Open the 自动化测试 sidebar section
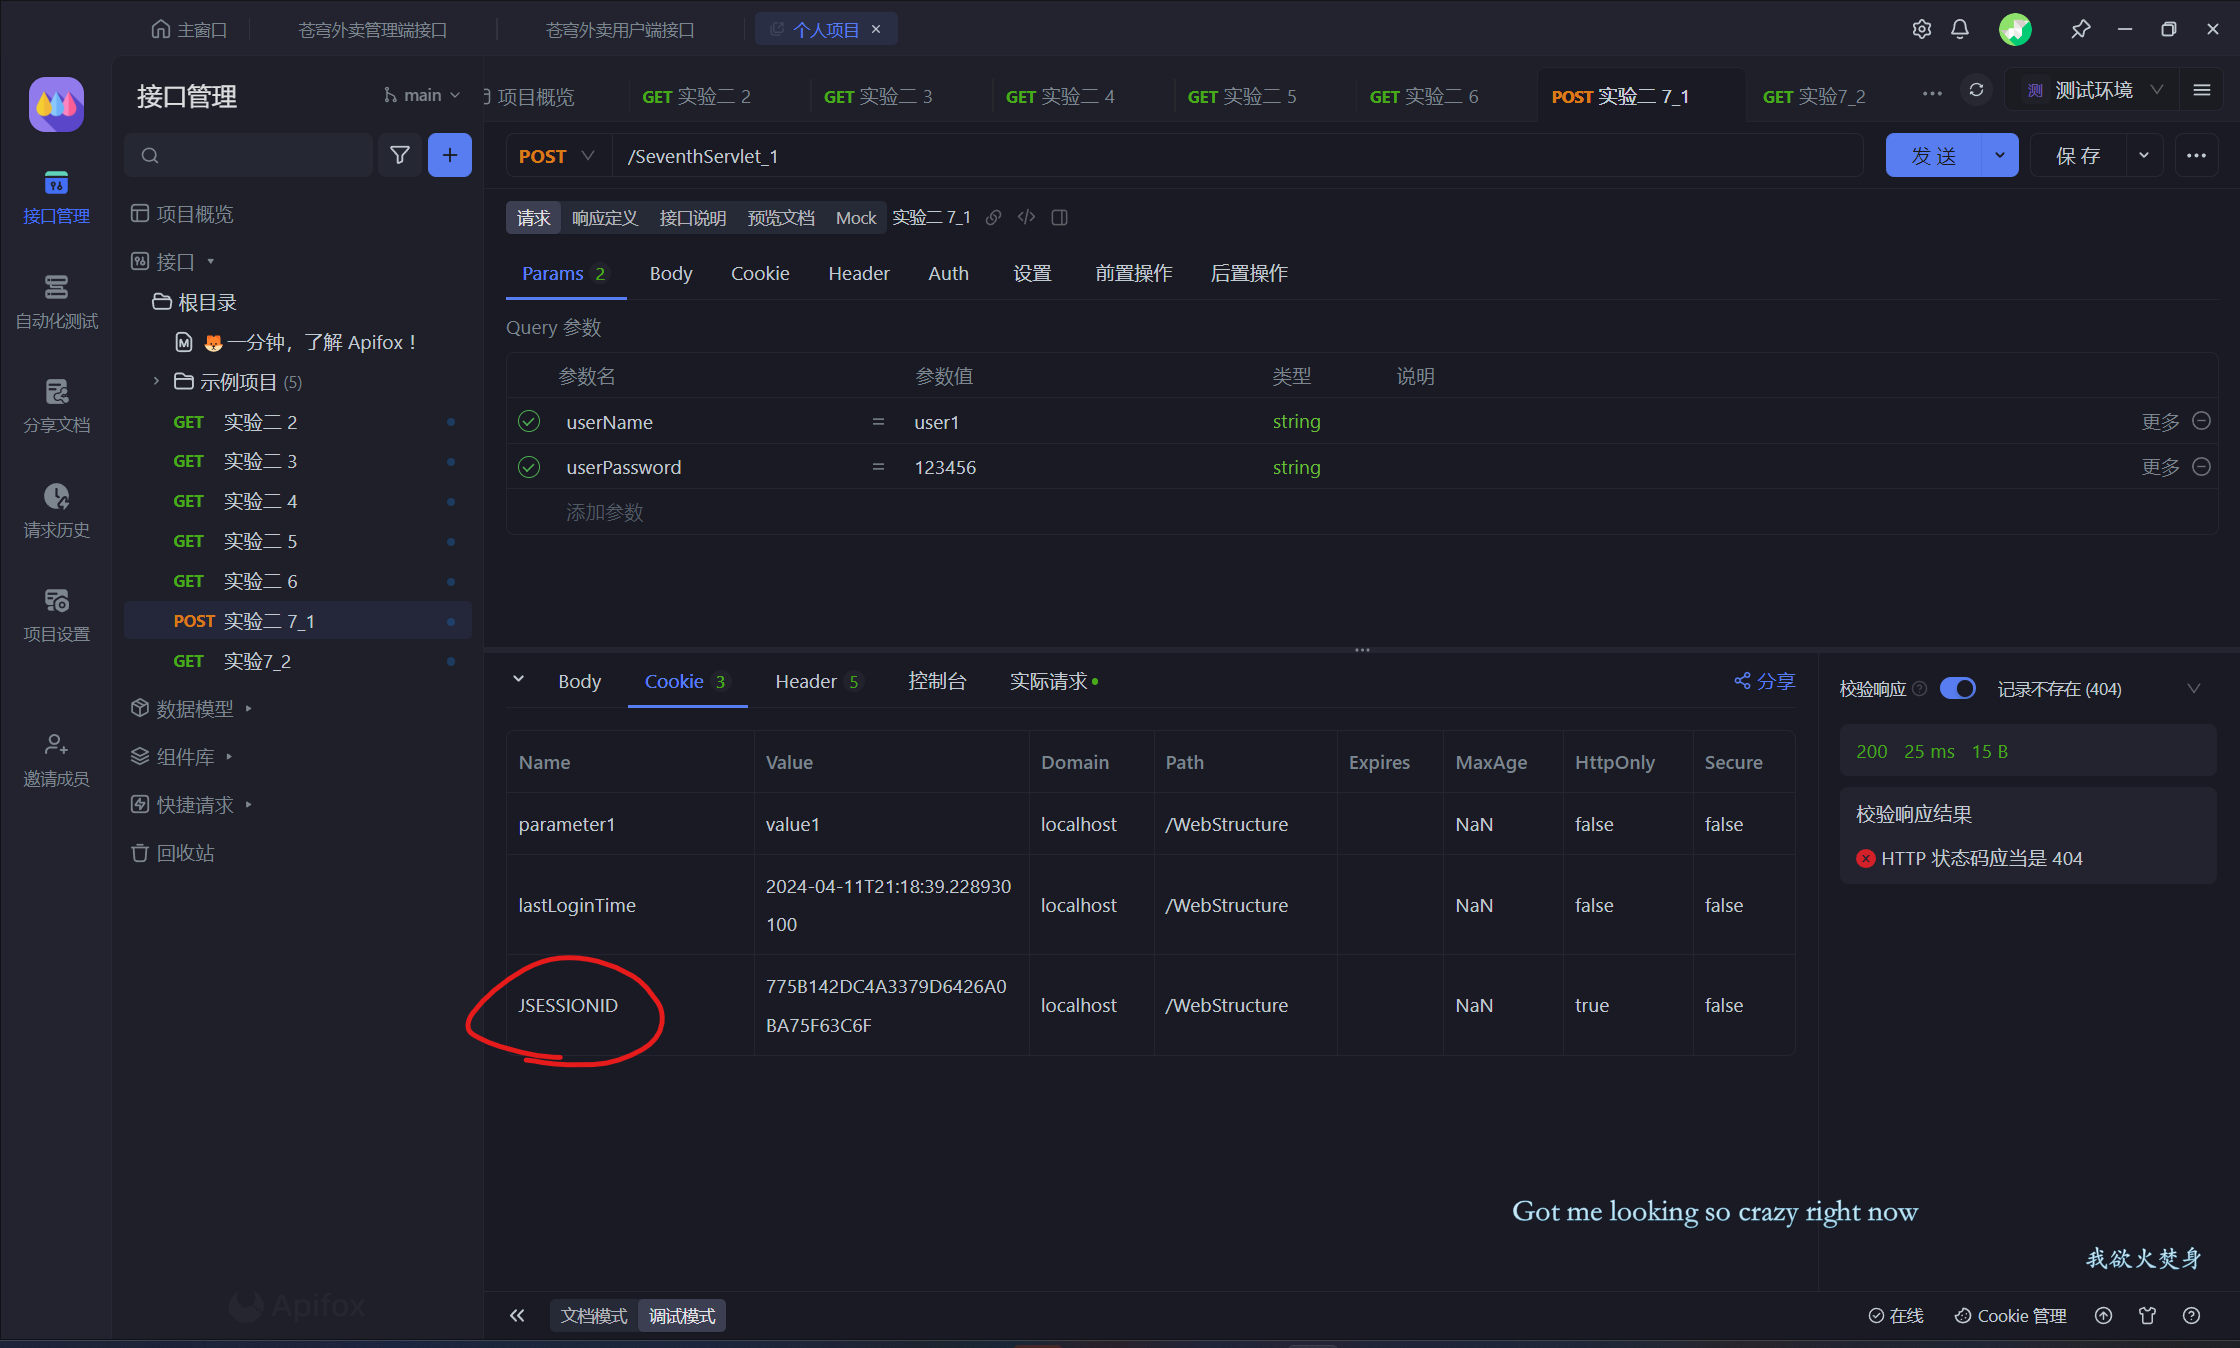The image size is (2240, 1348). pyautogui.click(x=56, y=303)
